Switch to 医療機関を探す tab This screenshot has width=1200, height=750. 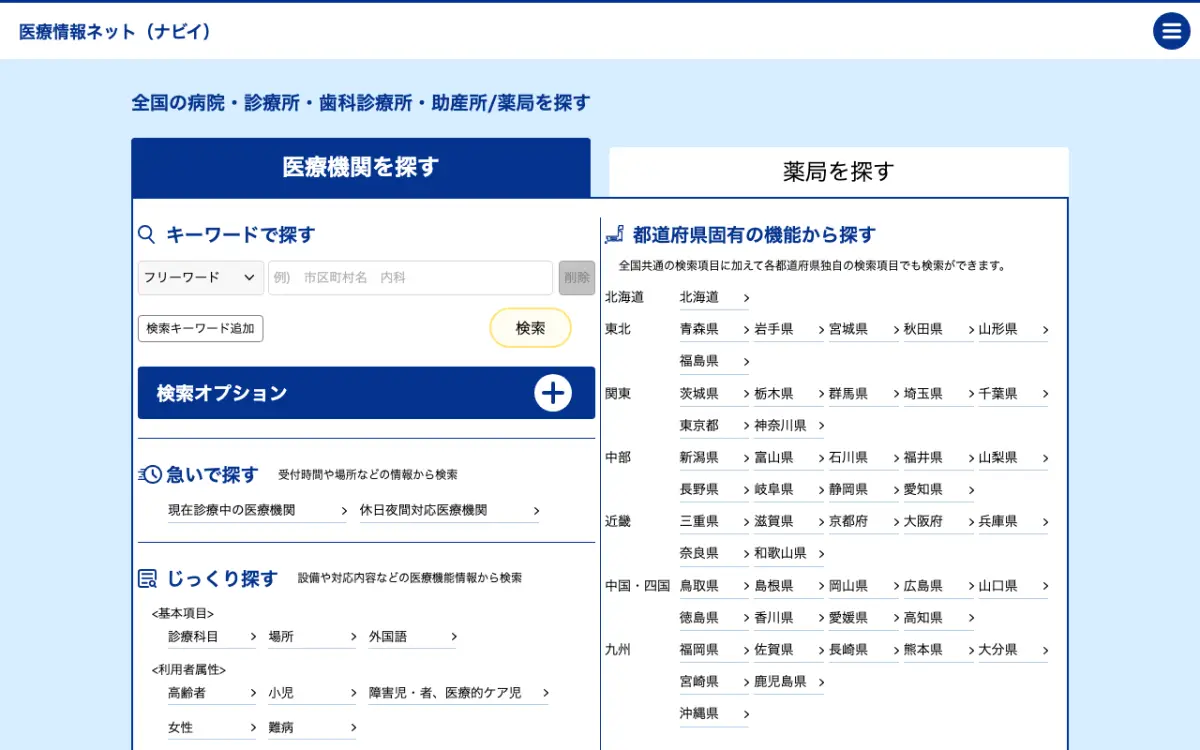361,167
